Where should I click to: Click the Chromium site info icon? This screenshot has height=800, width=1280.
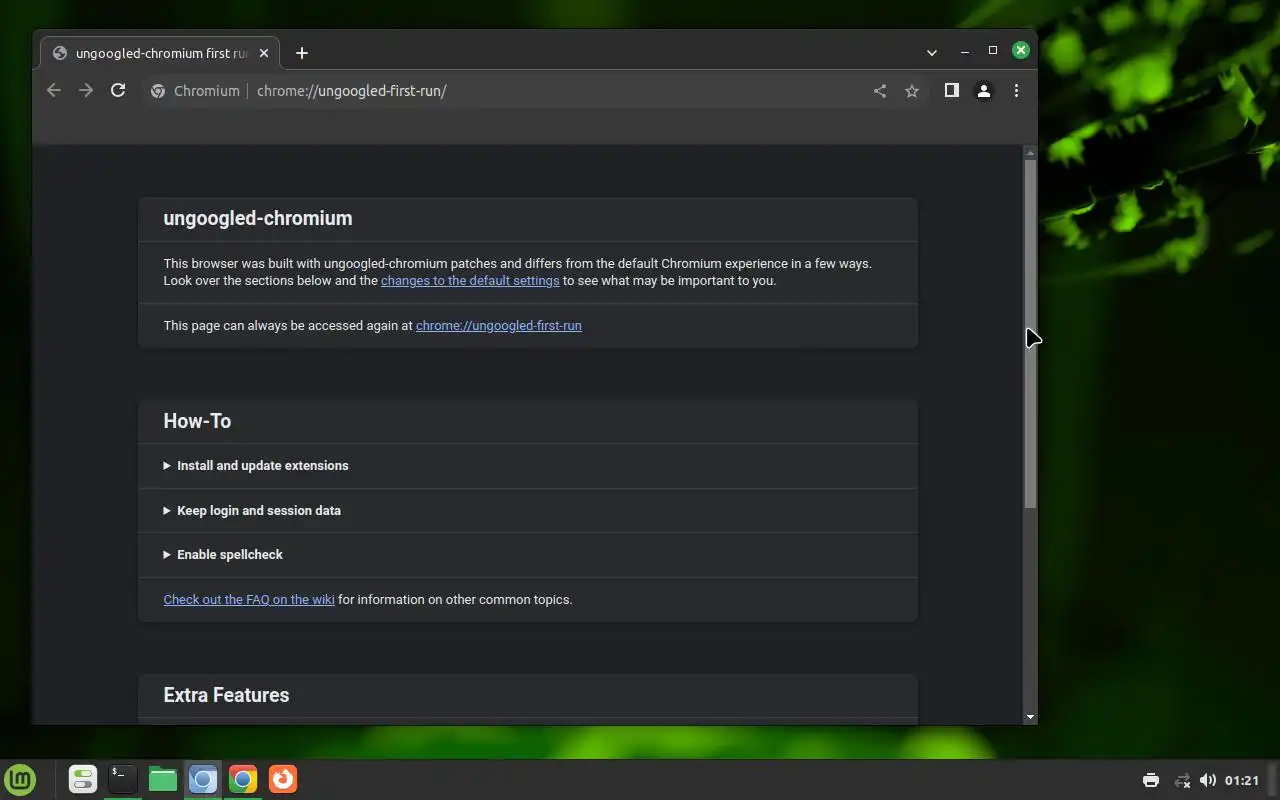tap(157, 91)
